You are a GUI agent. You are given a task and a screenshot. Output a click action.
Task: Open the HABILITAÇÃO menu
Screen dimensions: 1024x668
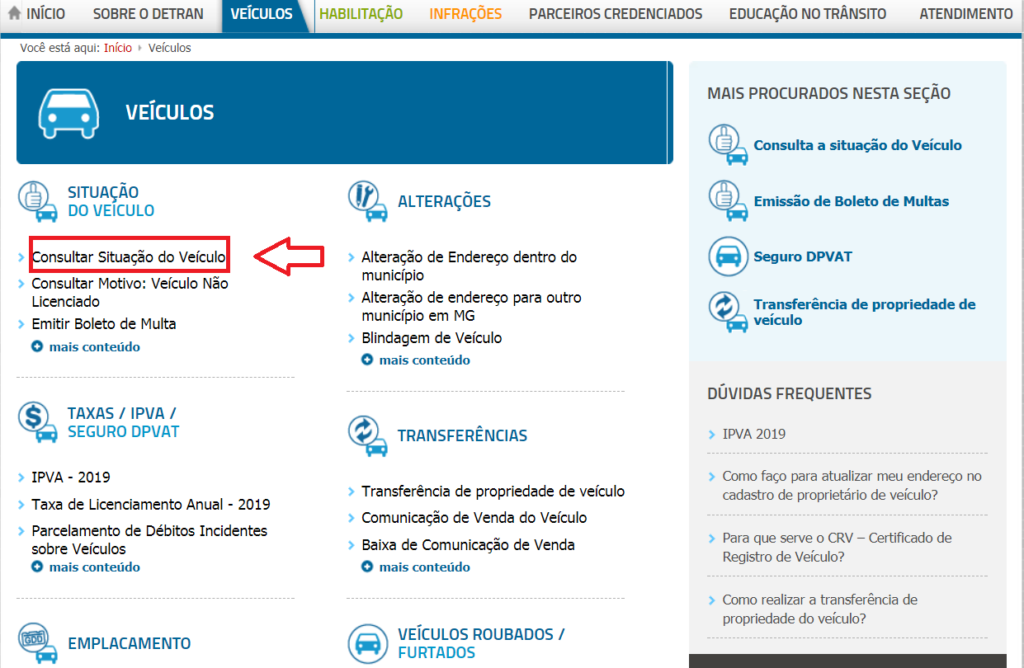point(360,13)
